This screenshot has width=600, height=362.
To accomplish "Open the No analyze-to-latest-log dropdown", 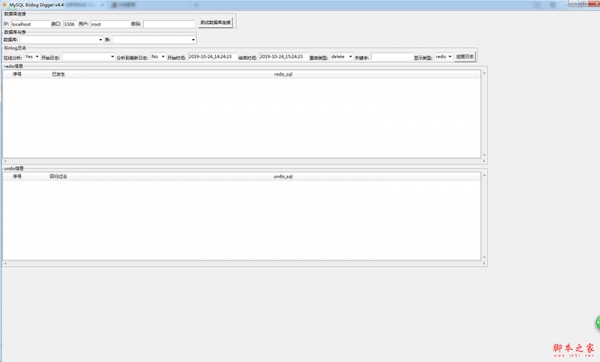I will (158, 57).
